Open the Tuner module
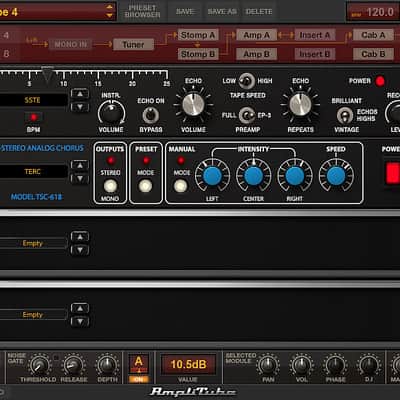Screen dimensions: 400x400 [133, 44]
